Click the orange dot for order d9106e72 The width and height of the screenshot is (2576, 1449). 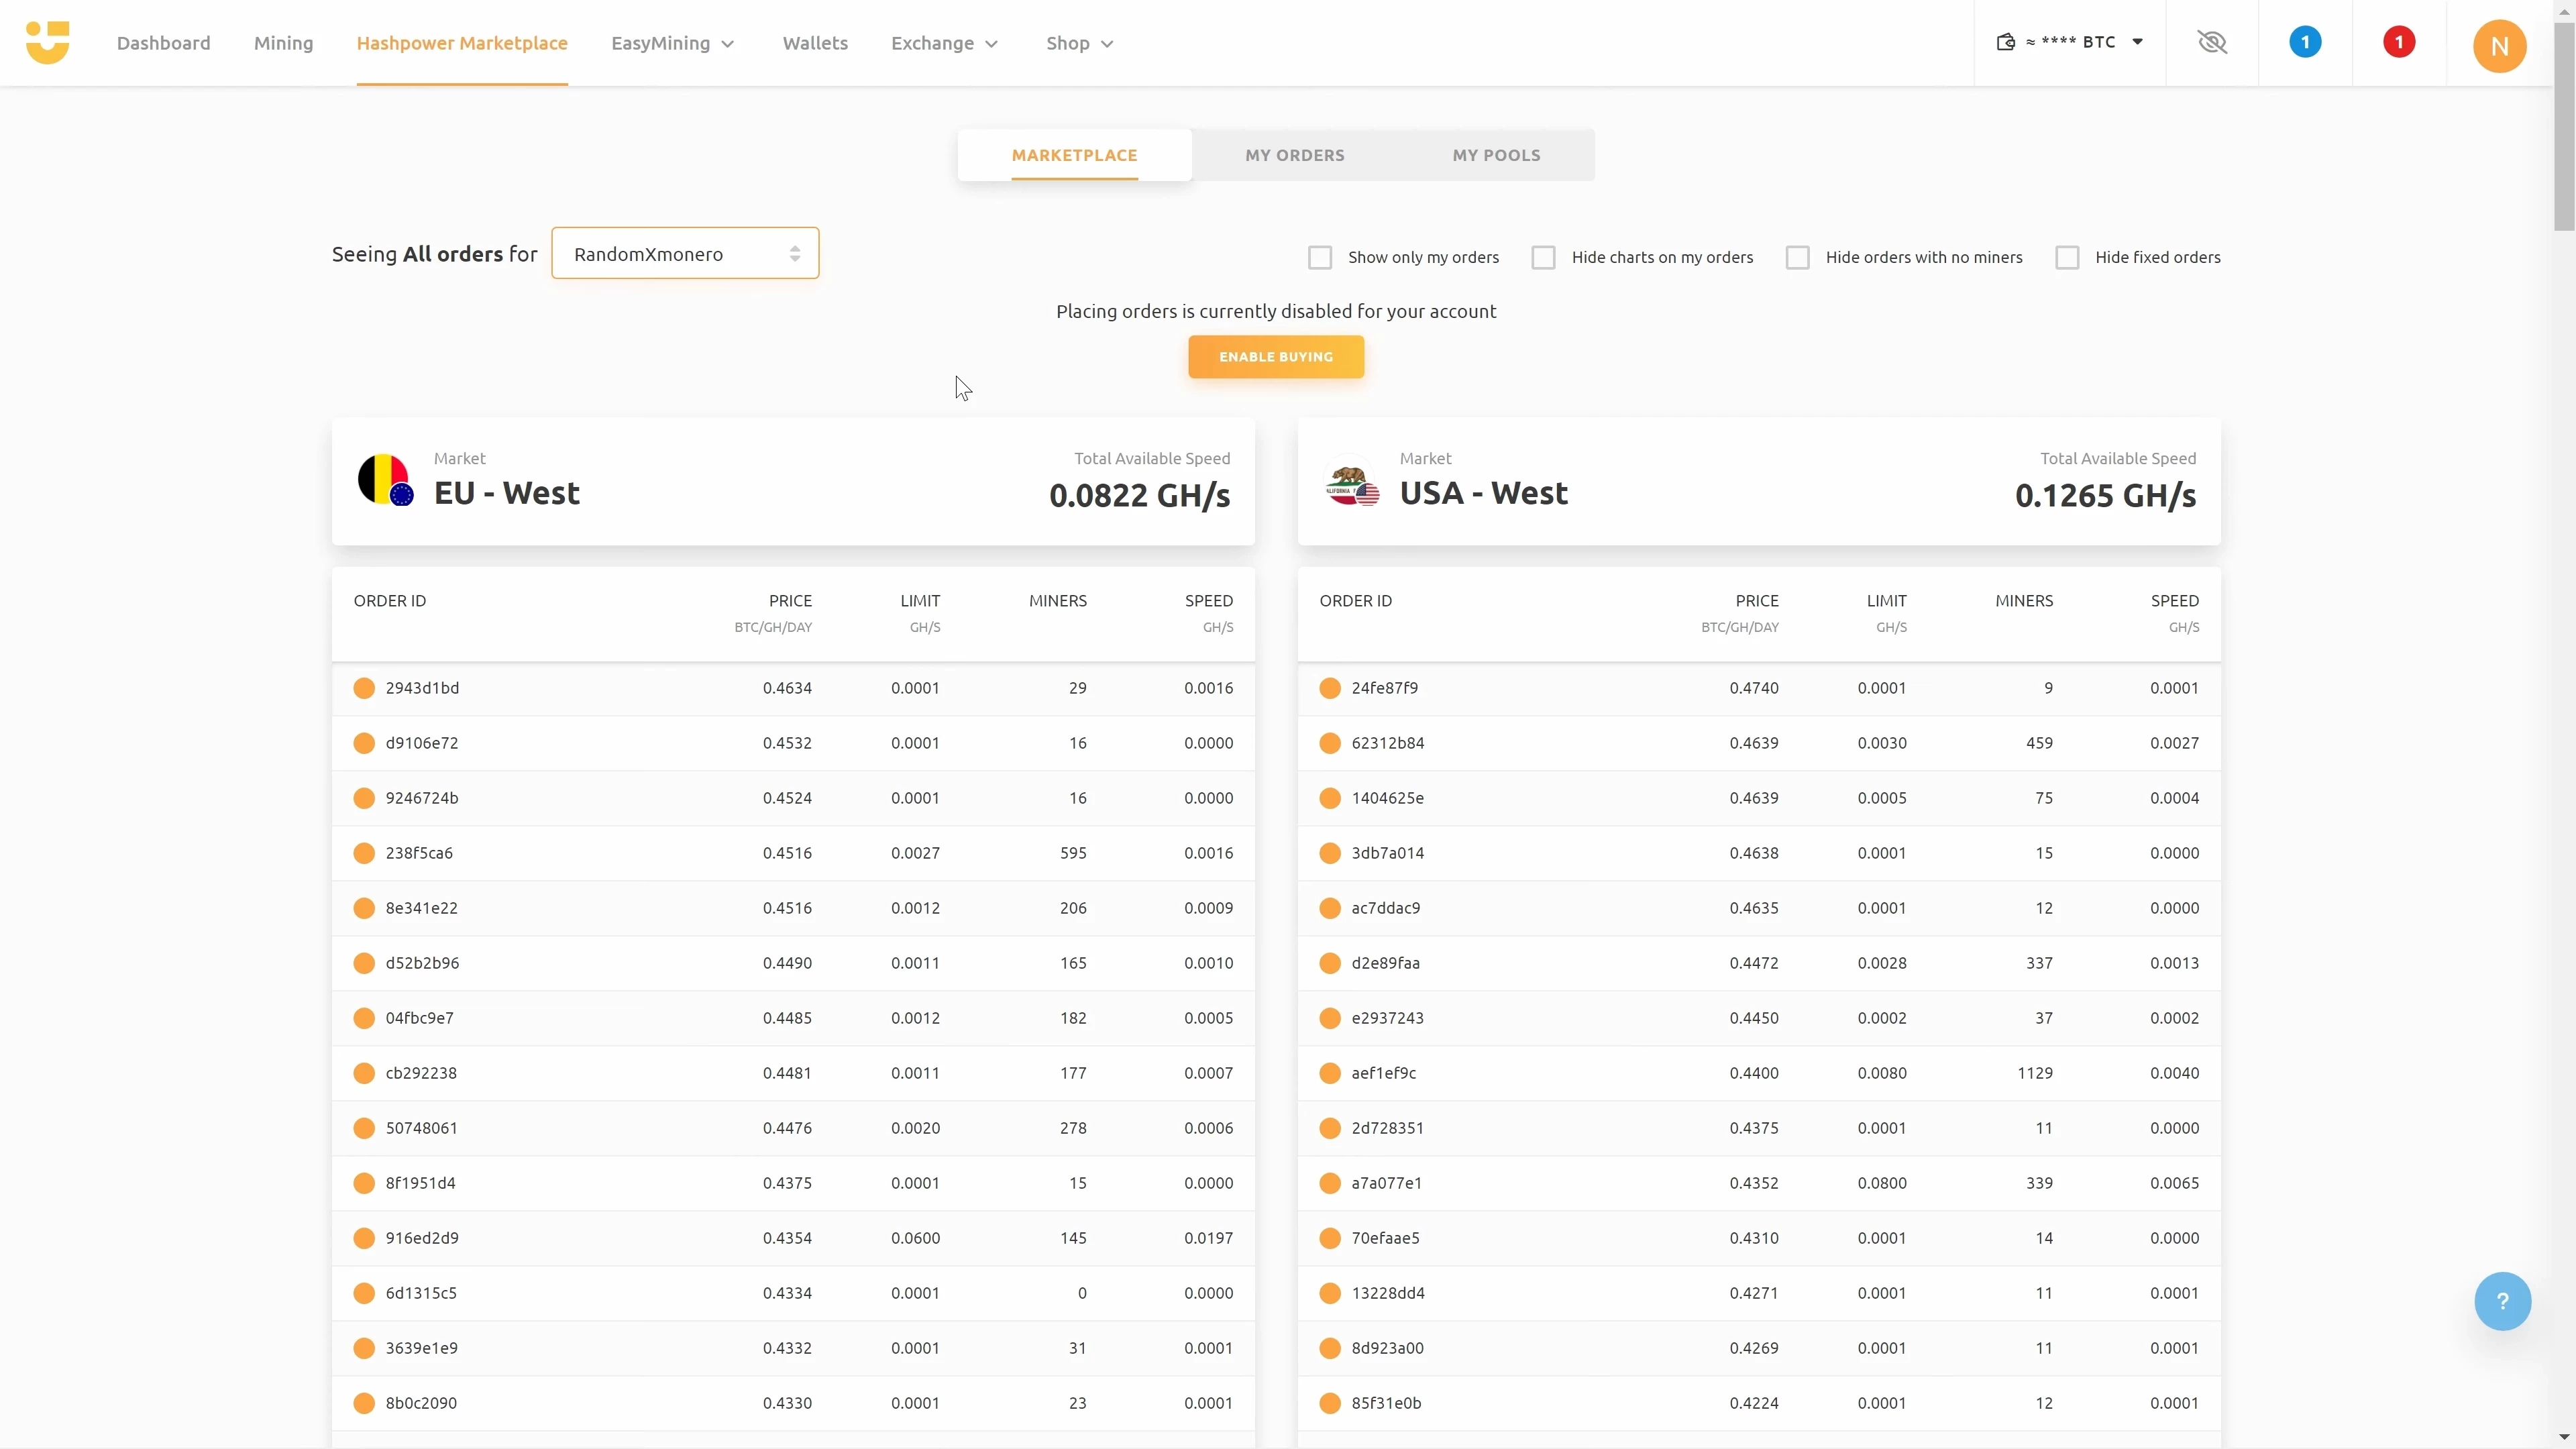click(x=364, y=743)
